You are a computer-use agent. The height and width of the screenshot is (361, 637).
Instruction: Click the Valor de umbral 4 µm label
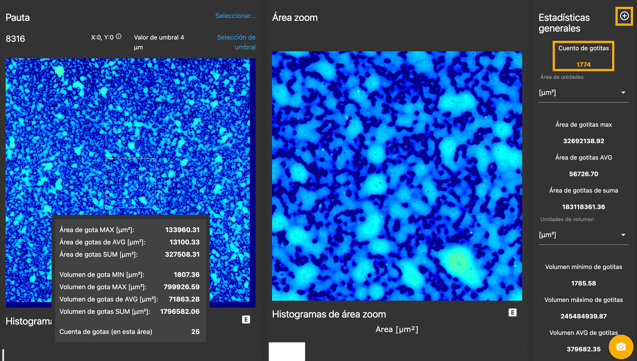pos(159,42)
